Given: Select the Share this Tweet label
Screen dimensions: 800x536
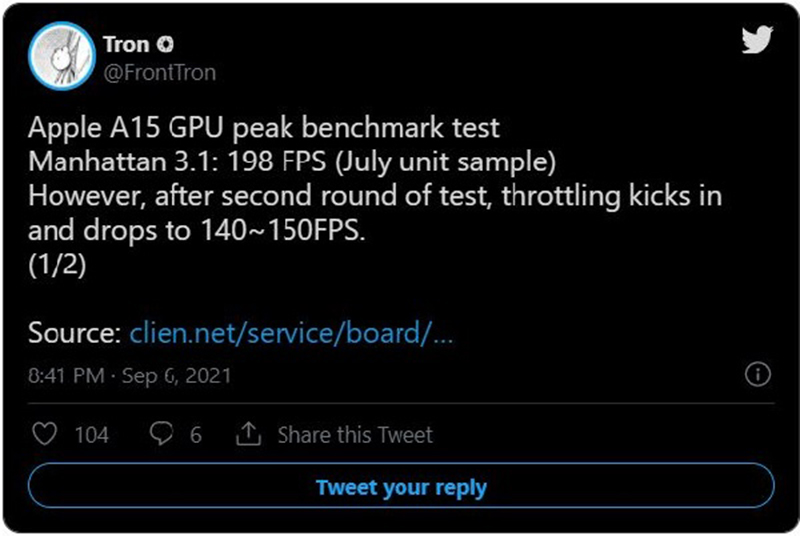Looking at the screenshot, I should (x=355, y=435).
